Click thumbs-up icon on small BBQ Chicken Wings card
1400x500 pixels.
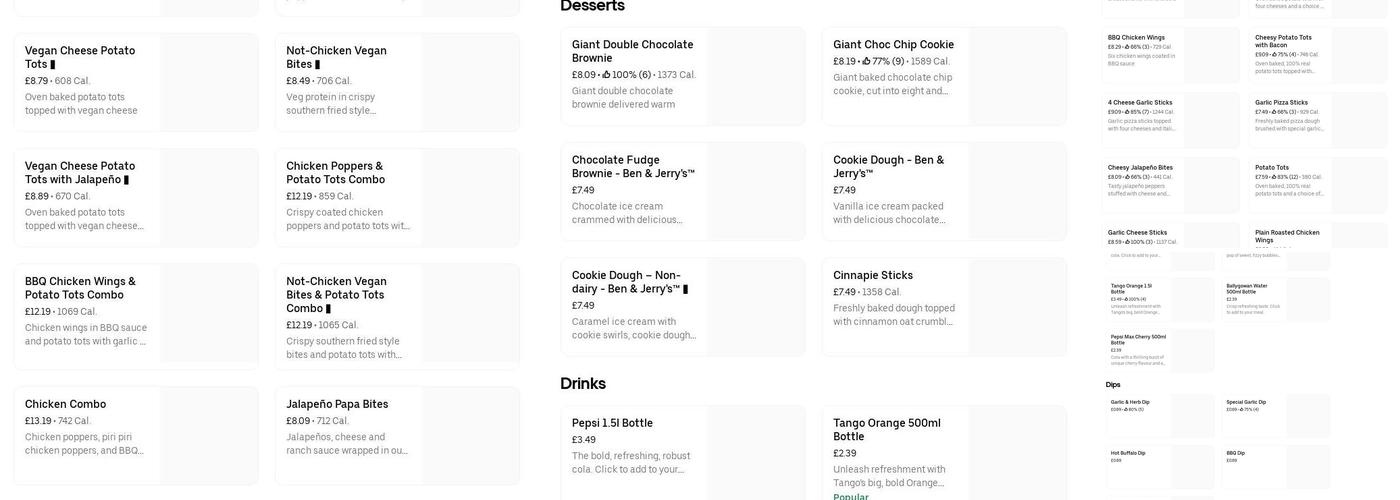tap(1127, 47)
